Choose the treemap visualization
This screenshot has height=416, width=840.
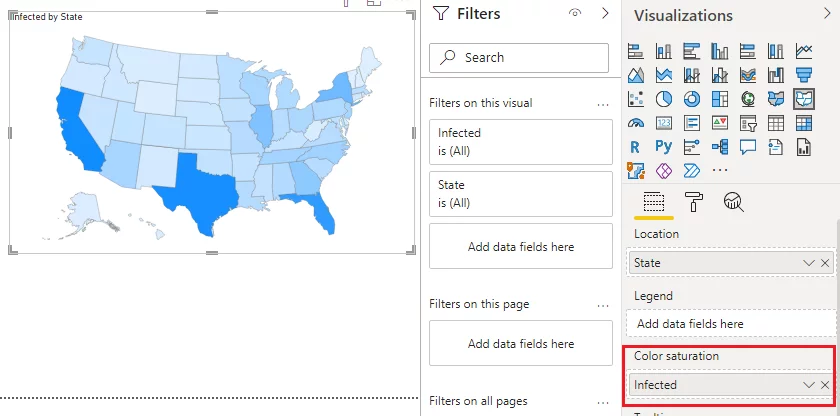[719, 99]
